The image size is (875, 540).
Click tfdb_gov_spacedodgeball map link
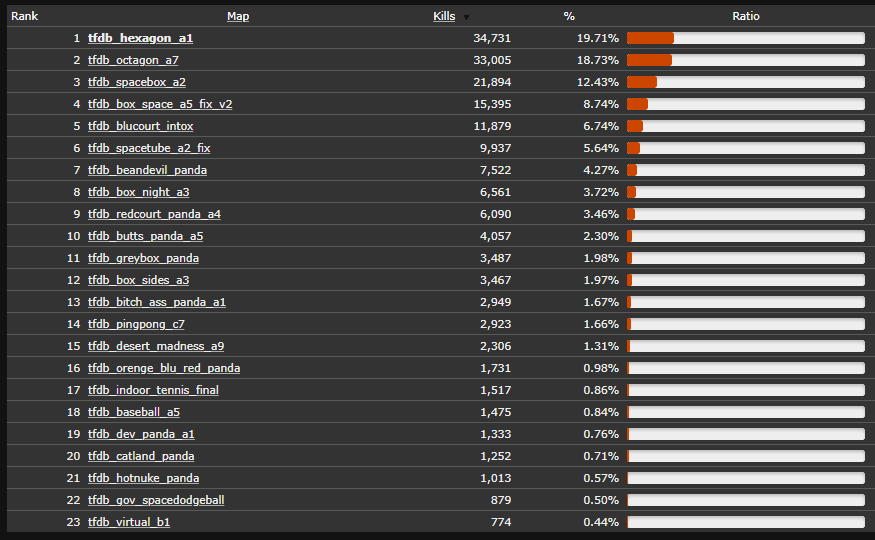click(156, 500)
